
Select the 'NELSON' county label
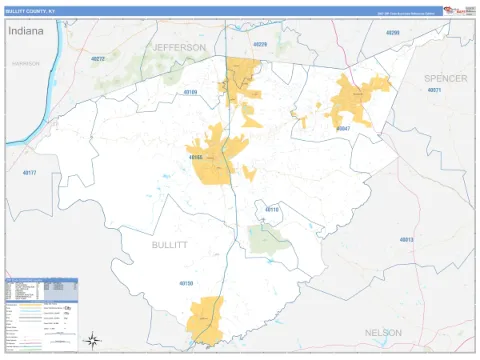point(383,333)
